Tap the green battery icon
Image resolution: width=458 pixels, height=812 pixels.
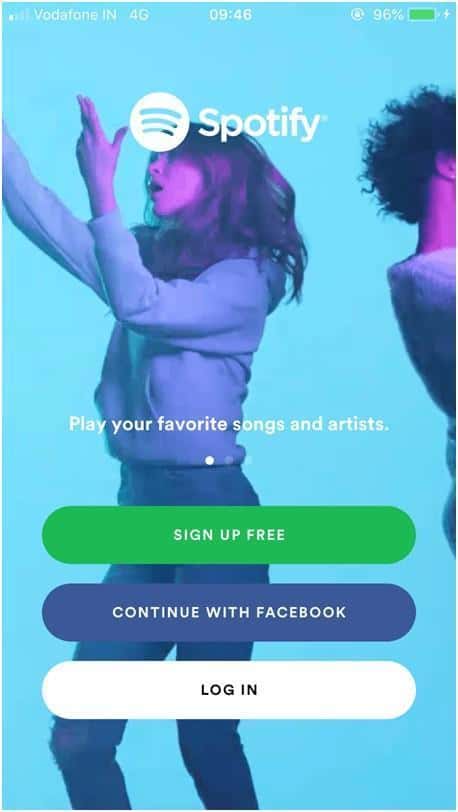coord(422,15)
